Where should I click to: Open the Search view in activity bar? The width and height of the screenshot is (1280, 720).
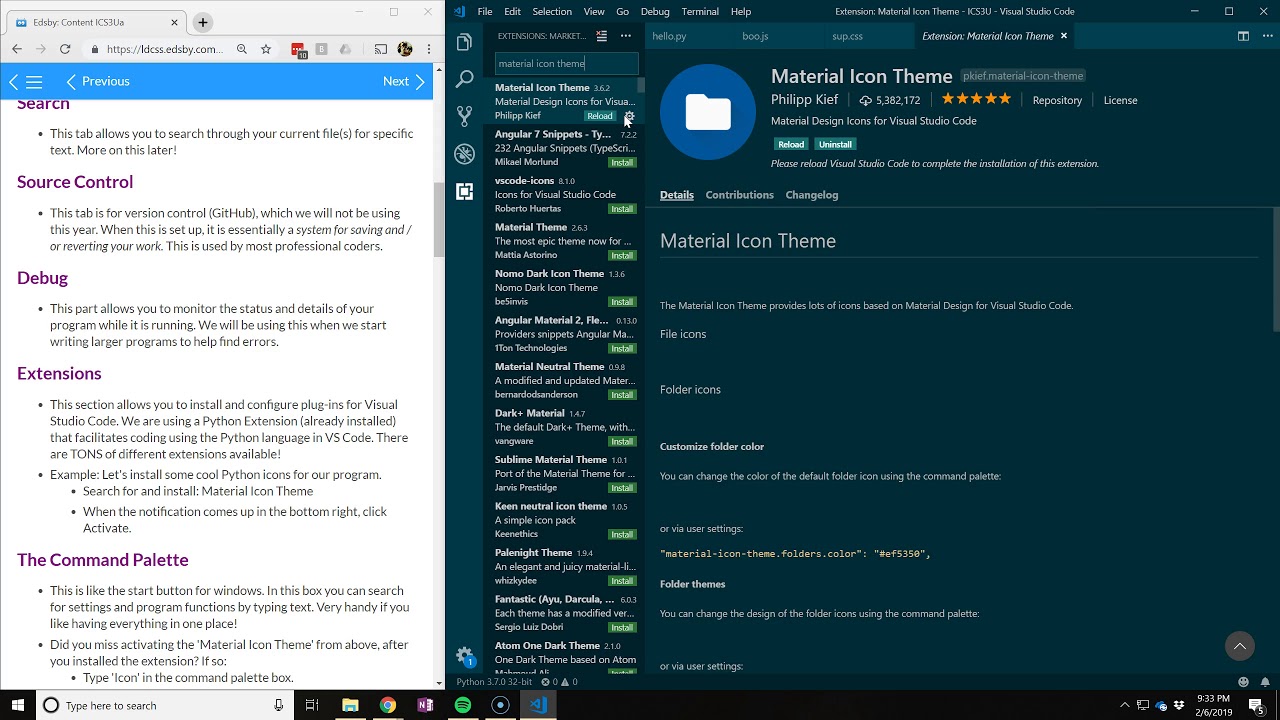(464, 79)
